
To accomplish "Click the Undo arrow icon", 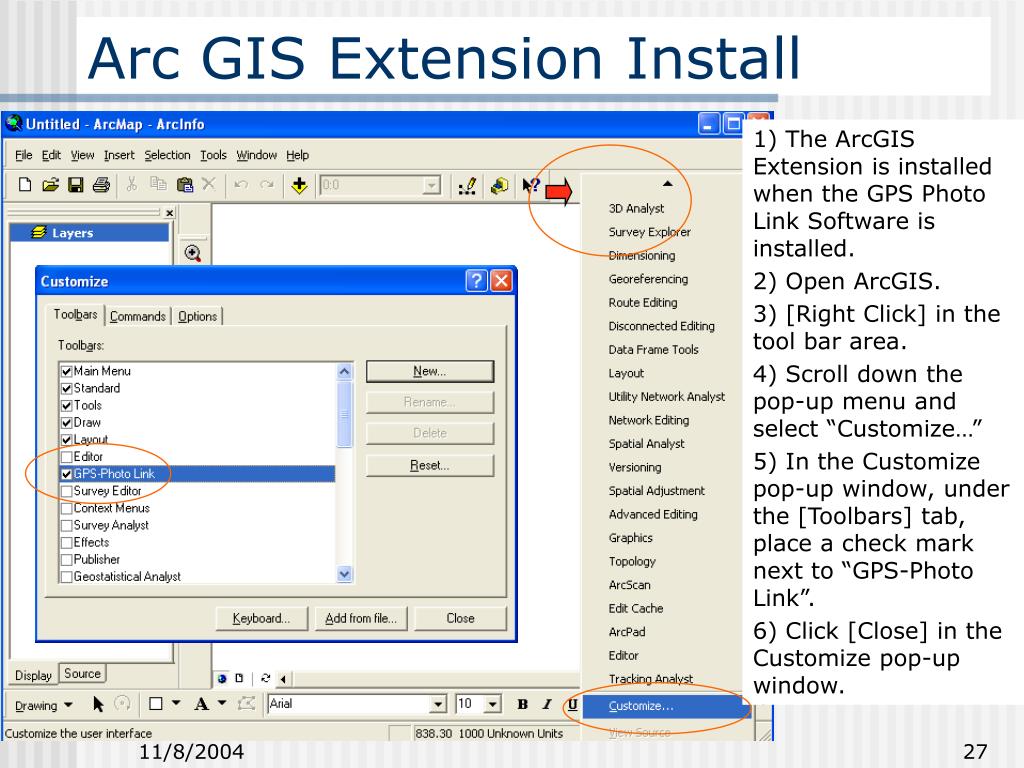I will (x=241, y=185).
